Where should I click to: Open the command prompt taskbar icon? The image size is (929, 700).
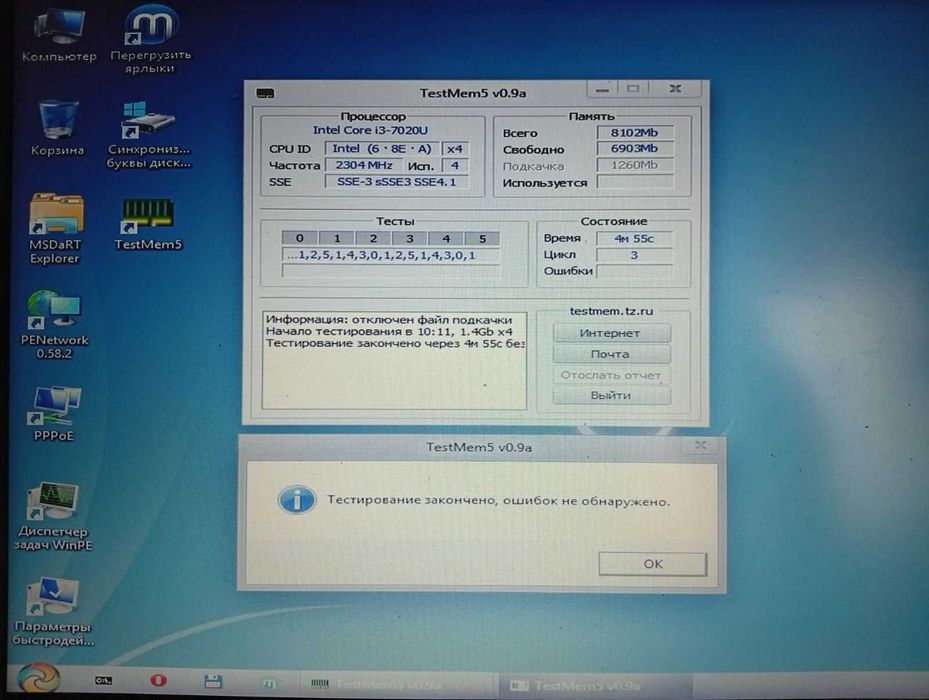coord(104,680)
